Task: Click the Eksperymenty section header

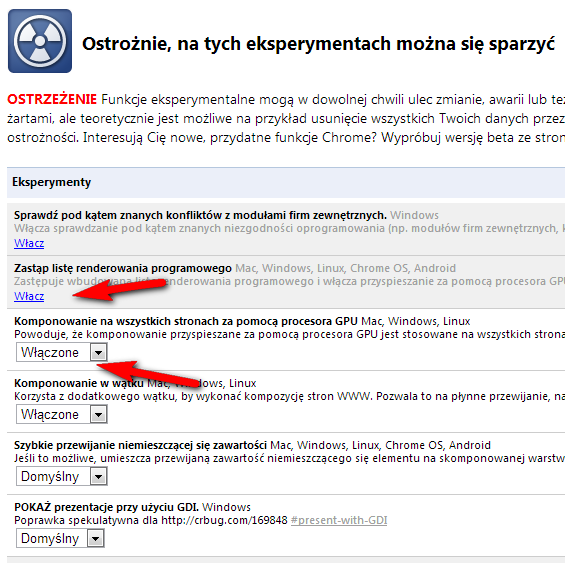Action: (x=52, y=182)
